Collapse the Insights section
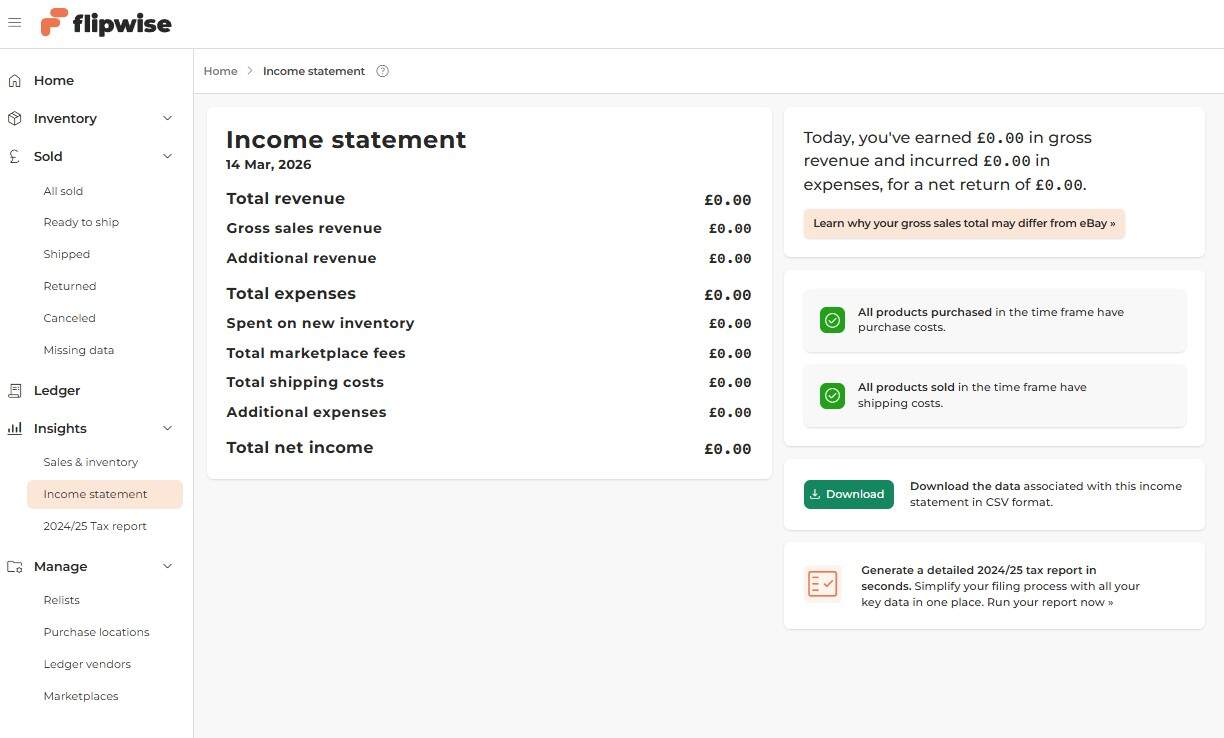 point(167,428)
